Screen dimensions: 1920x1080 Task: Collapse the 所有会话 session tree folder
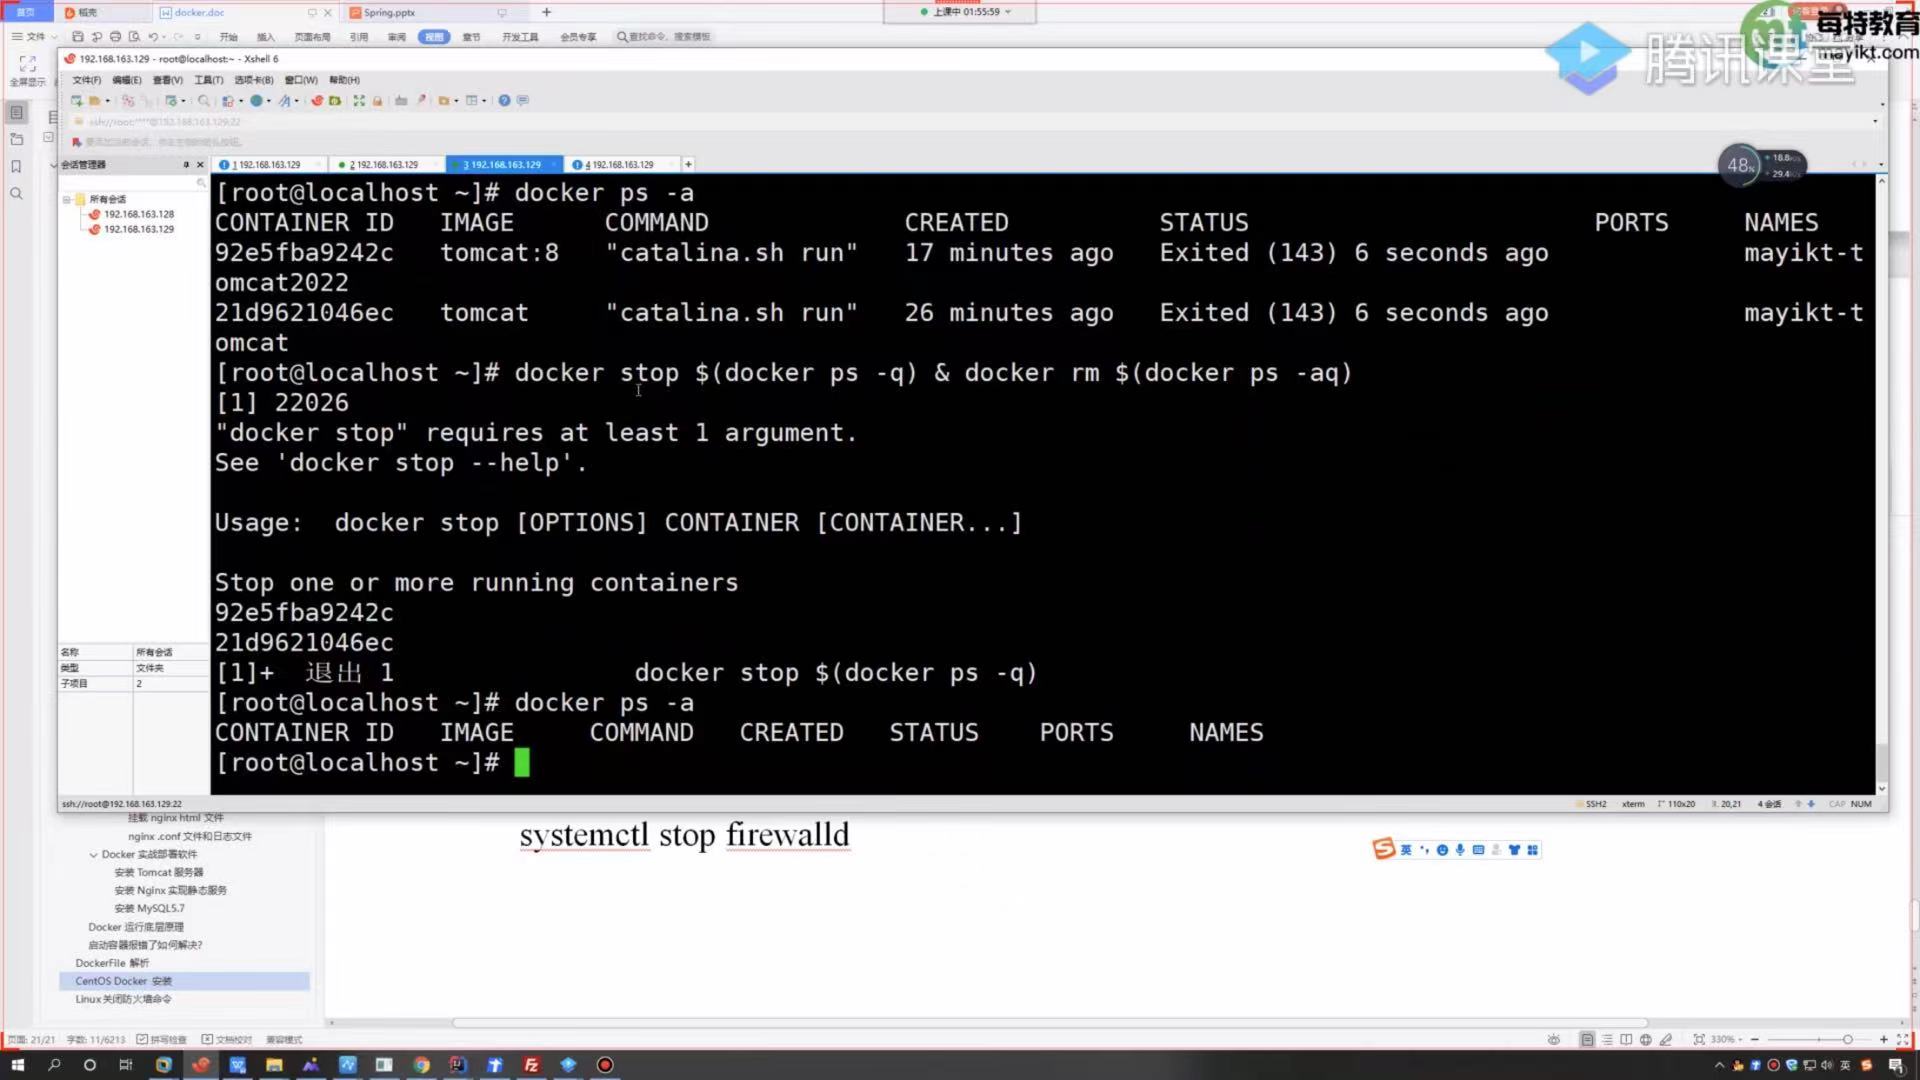[x=66, y=199]
